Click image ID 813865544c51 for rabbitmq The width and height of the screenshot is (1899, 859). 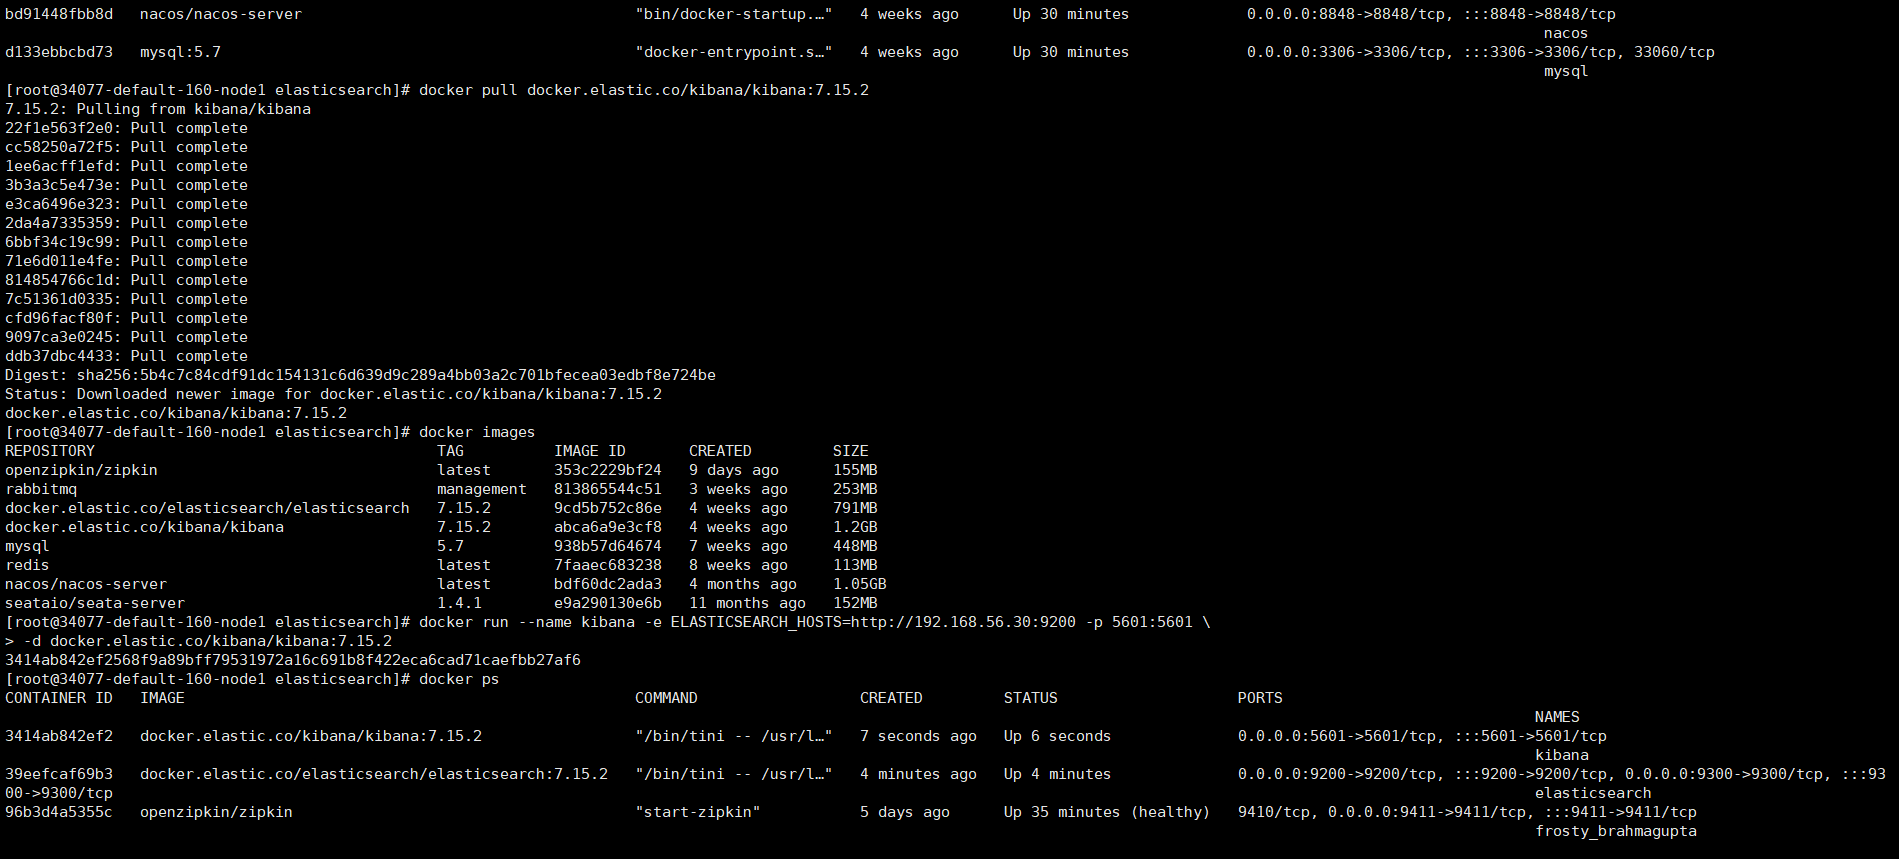pos(608,489)
